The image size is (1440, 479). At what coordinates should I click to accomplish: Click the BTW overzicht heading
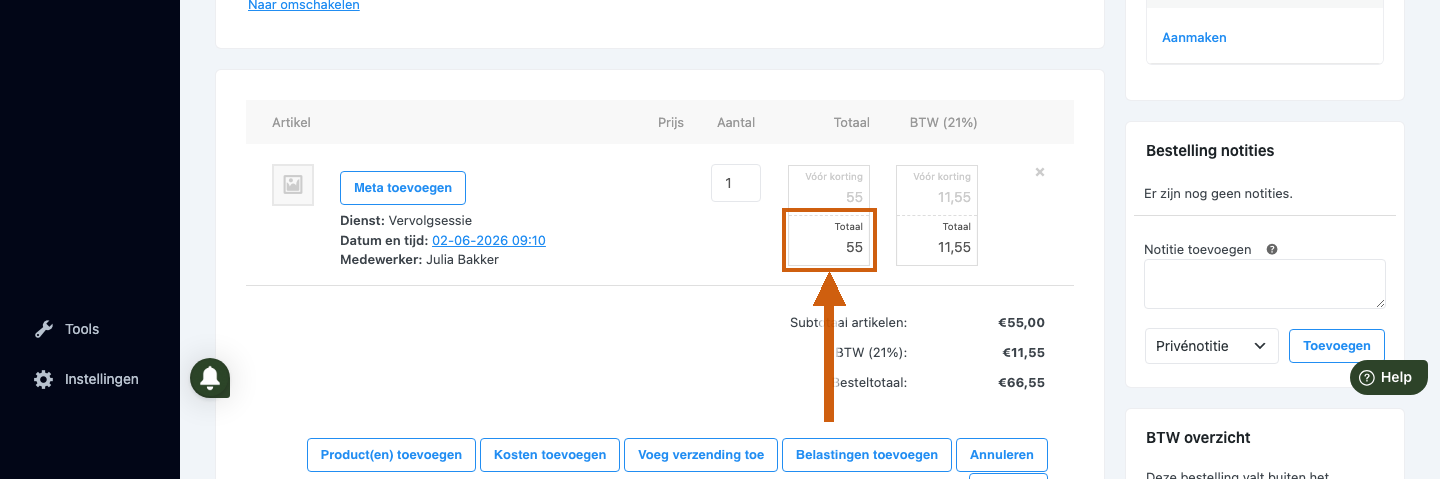1198,437
